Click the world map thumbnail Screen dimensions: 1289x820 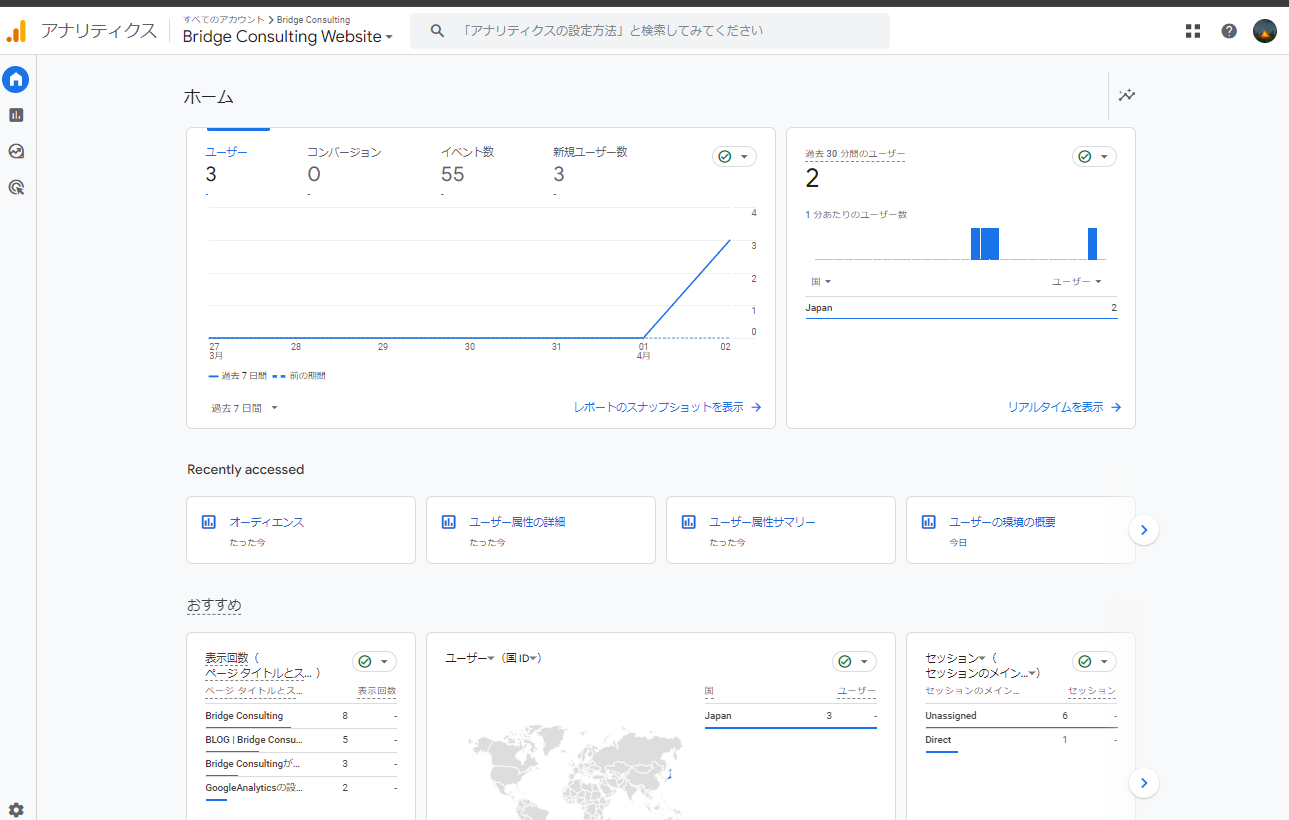tap(575, 770)
